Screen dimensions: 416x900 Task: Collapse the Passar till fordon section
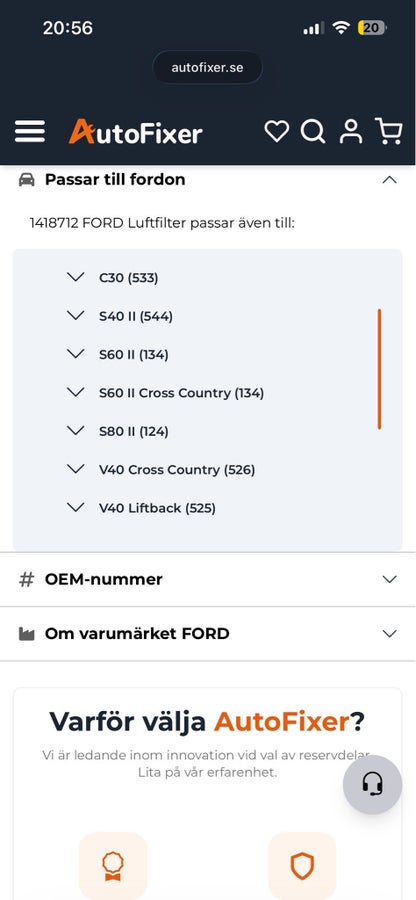coord(389,180)
